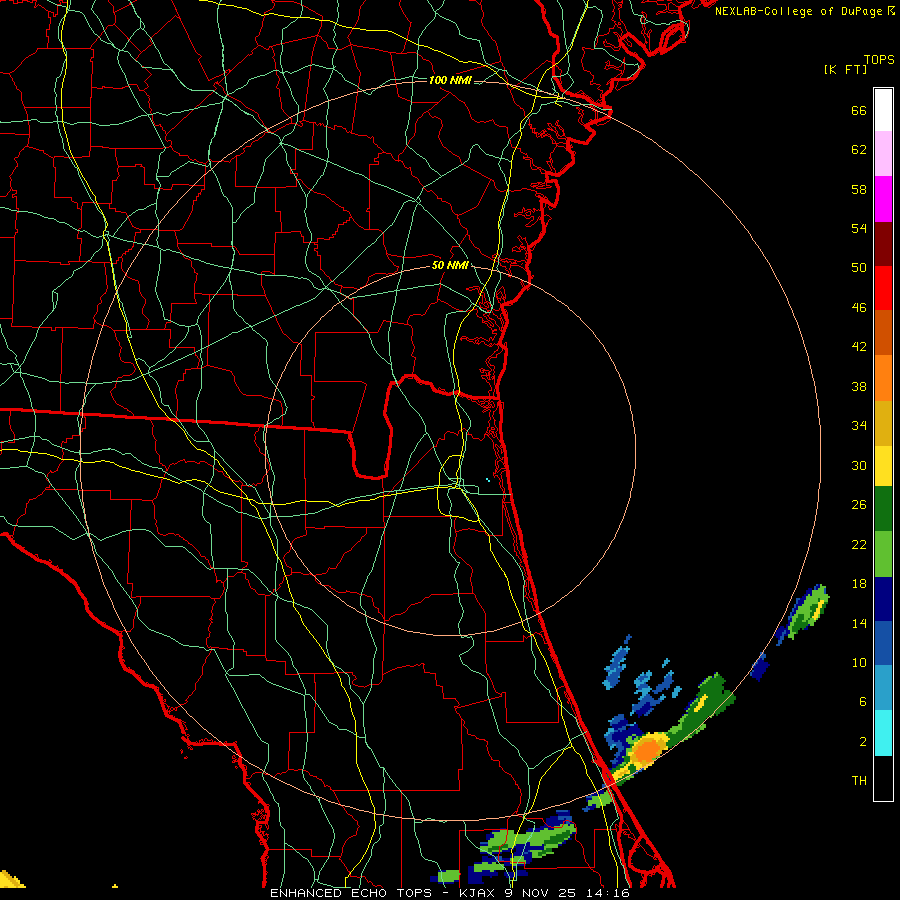The image size is (900, 900).
Task: Click the dark orange legend color block
Action: 883,333
